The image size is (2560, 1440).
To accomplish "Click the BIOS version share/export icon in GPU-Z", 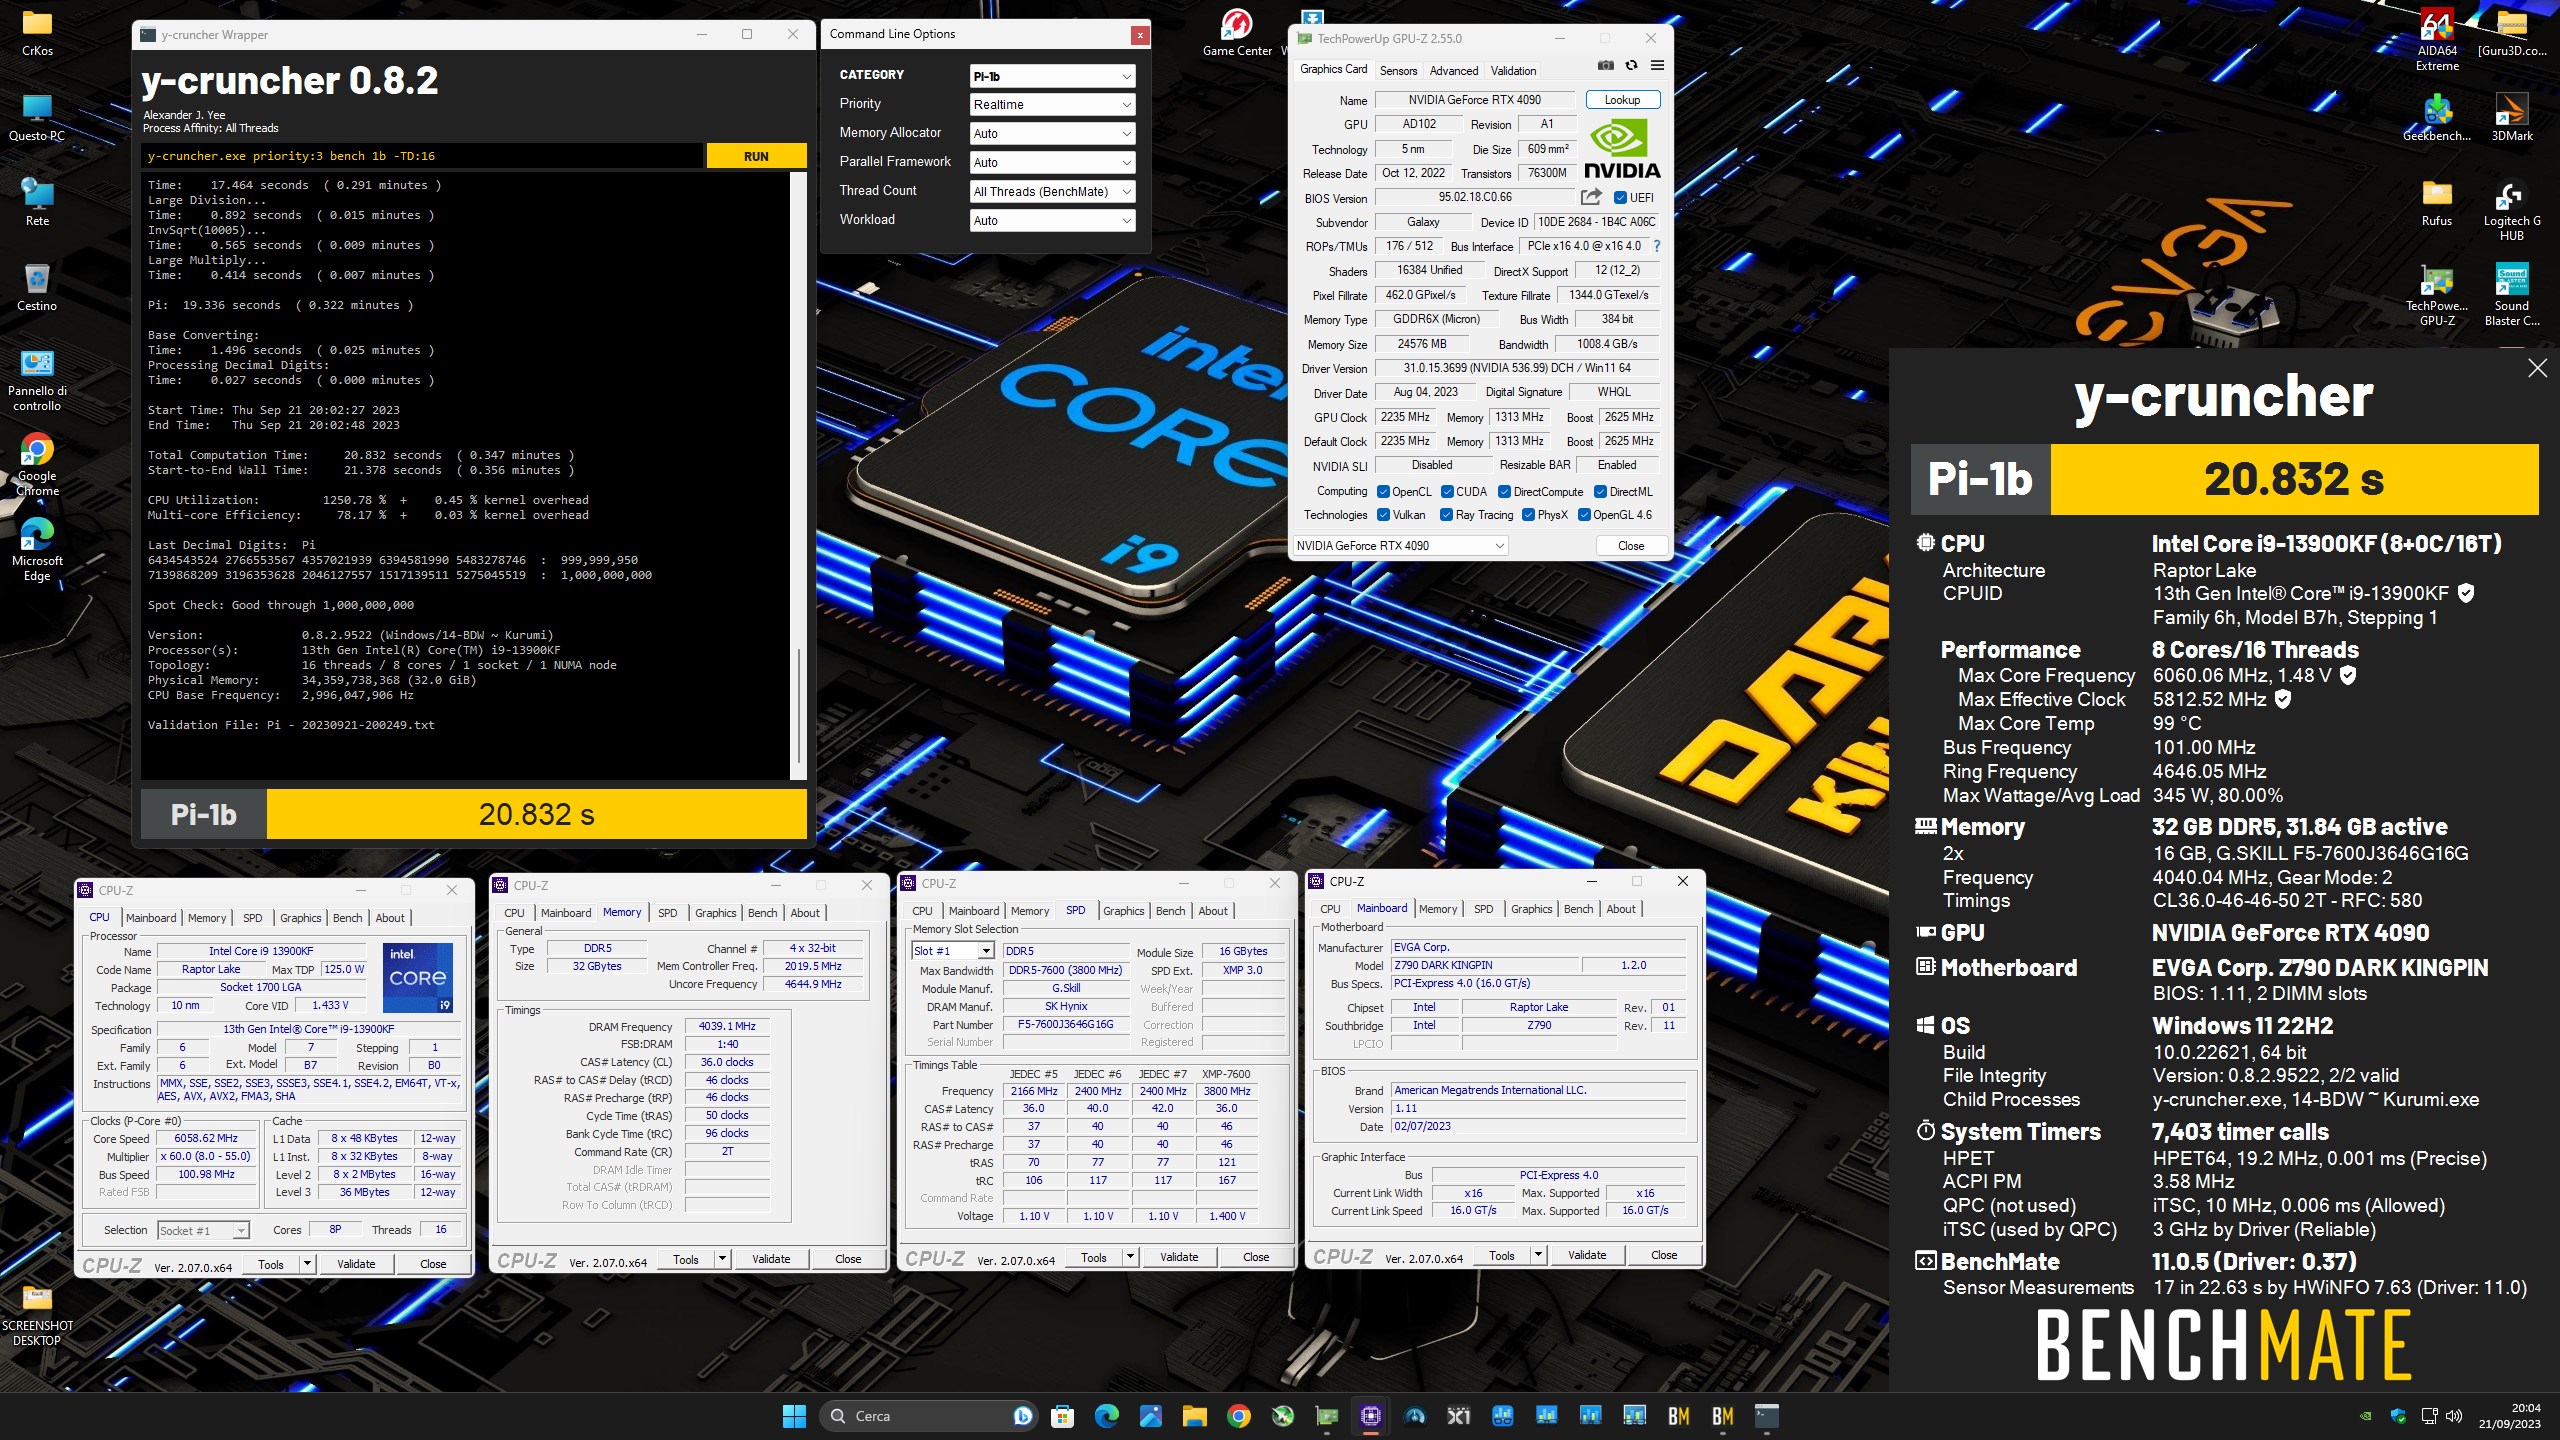I will 1591,197.
